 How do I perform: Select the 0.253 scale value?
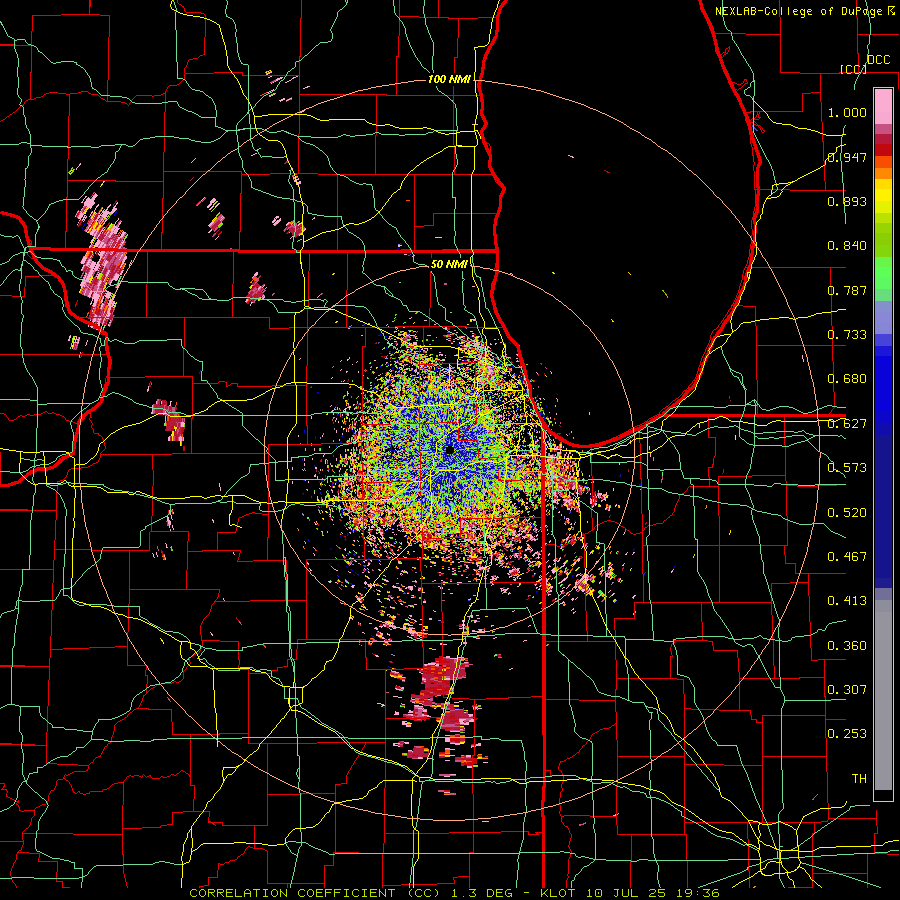click(x=847, y=734)
